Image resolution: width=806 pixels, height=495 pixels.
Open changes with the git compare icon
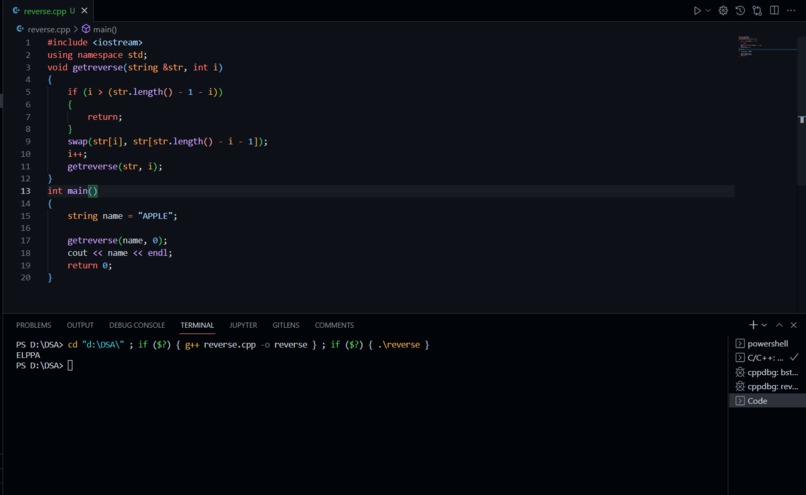(x=757, y=10)
